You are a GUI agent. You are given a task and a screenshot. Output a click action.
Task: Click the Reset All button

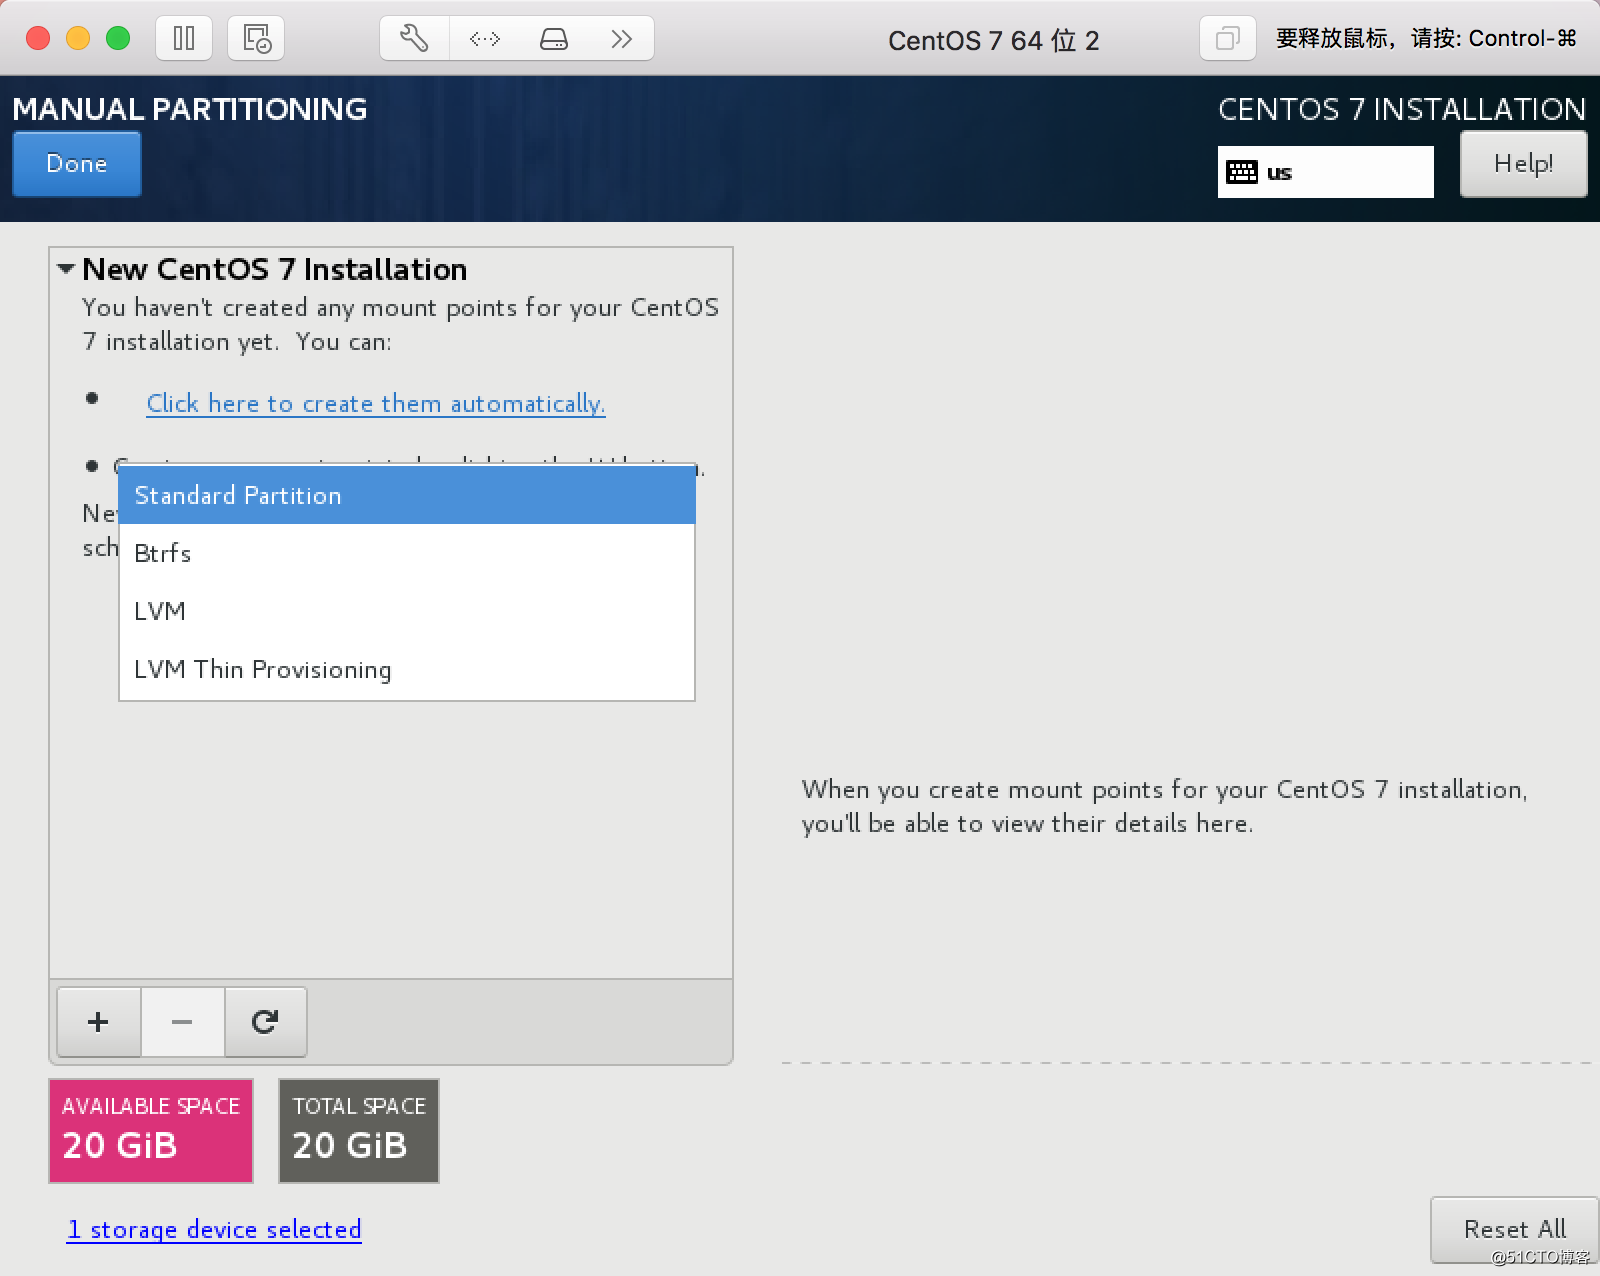click(1514, 1229)
